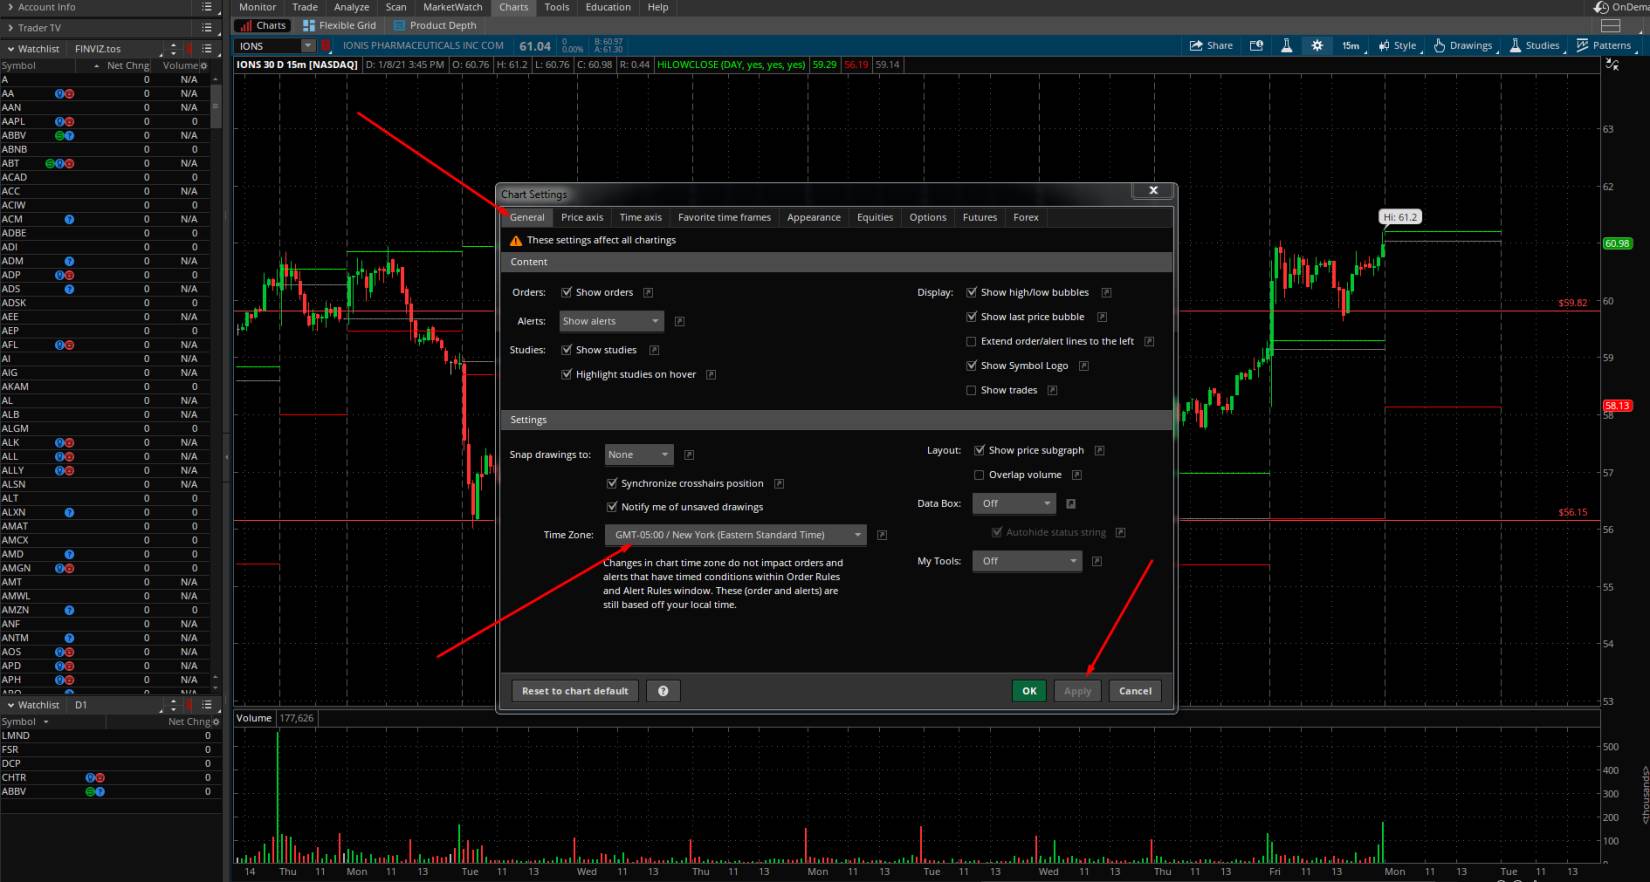1650x882 pixels.
Task: Toggle Show Symbol Logo checkbox
Action: tap(971, 366)
